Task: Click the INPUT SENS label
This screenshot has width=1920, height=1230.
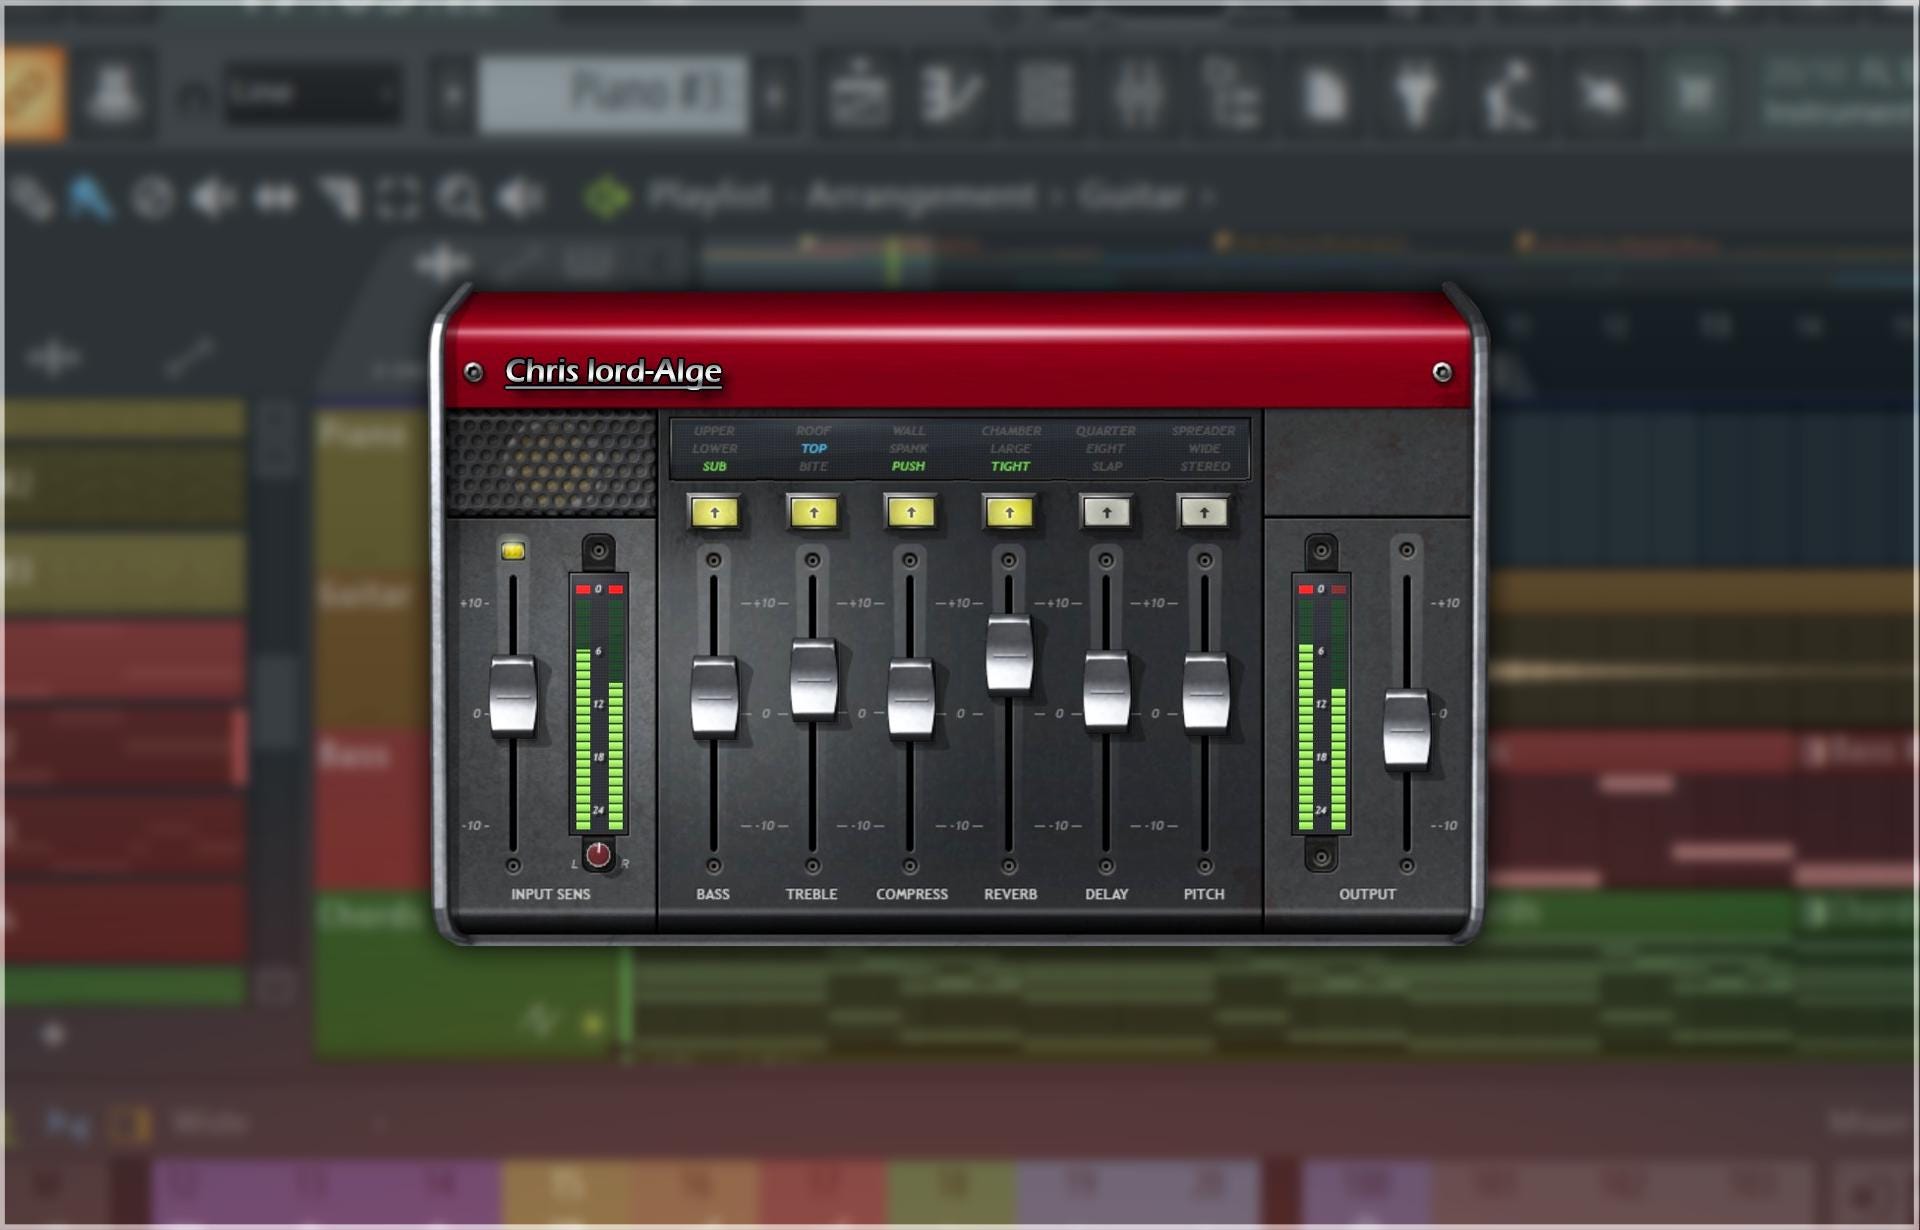Action: 550,894
